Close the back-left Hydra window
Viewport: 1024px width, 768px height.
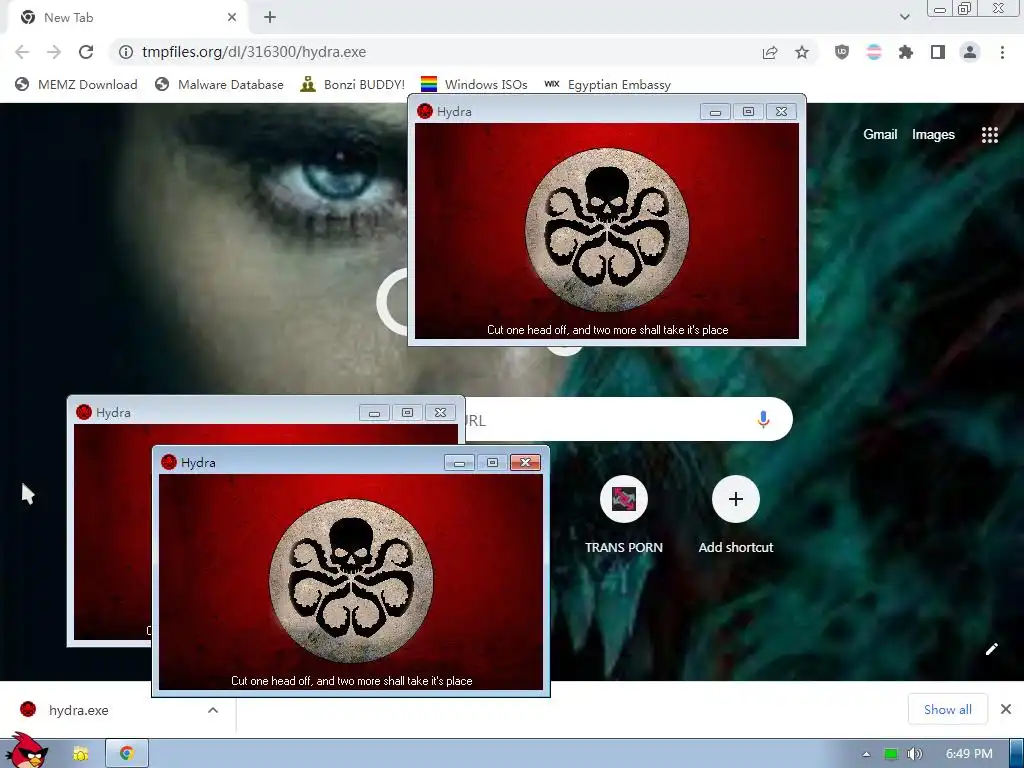pyautogui.click(x=440, y=413)
